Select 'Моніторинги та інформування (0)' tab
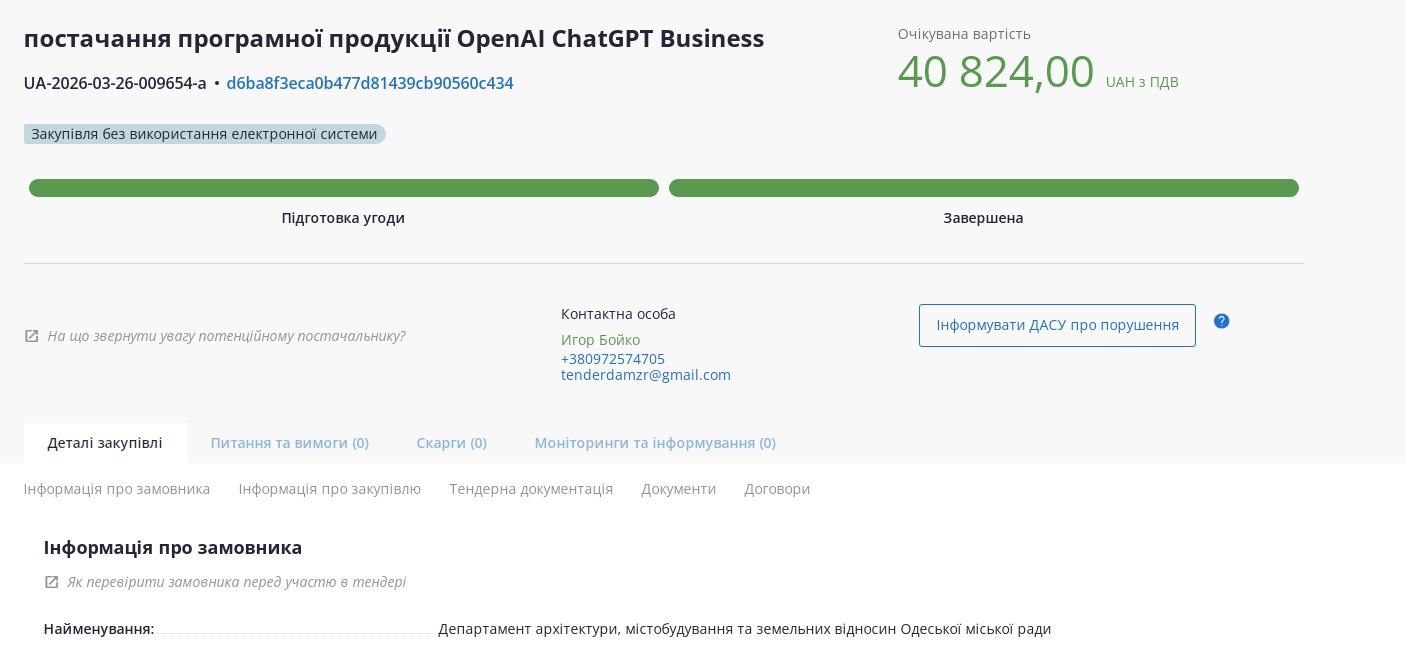 coord(654,443)
